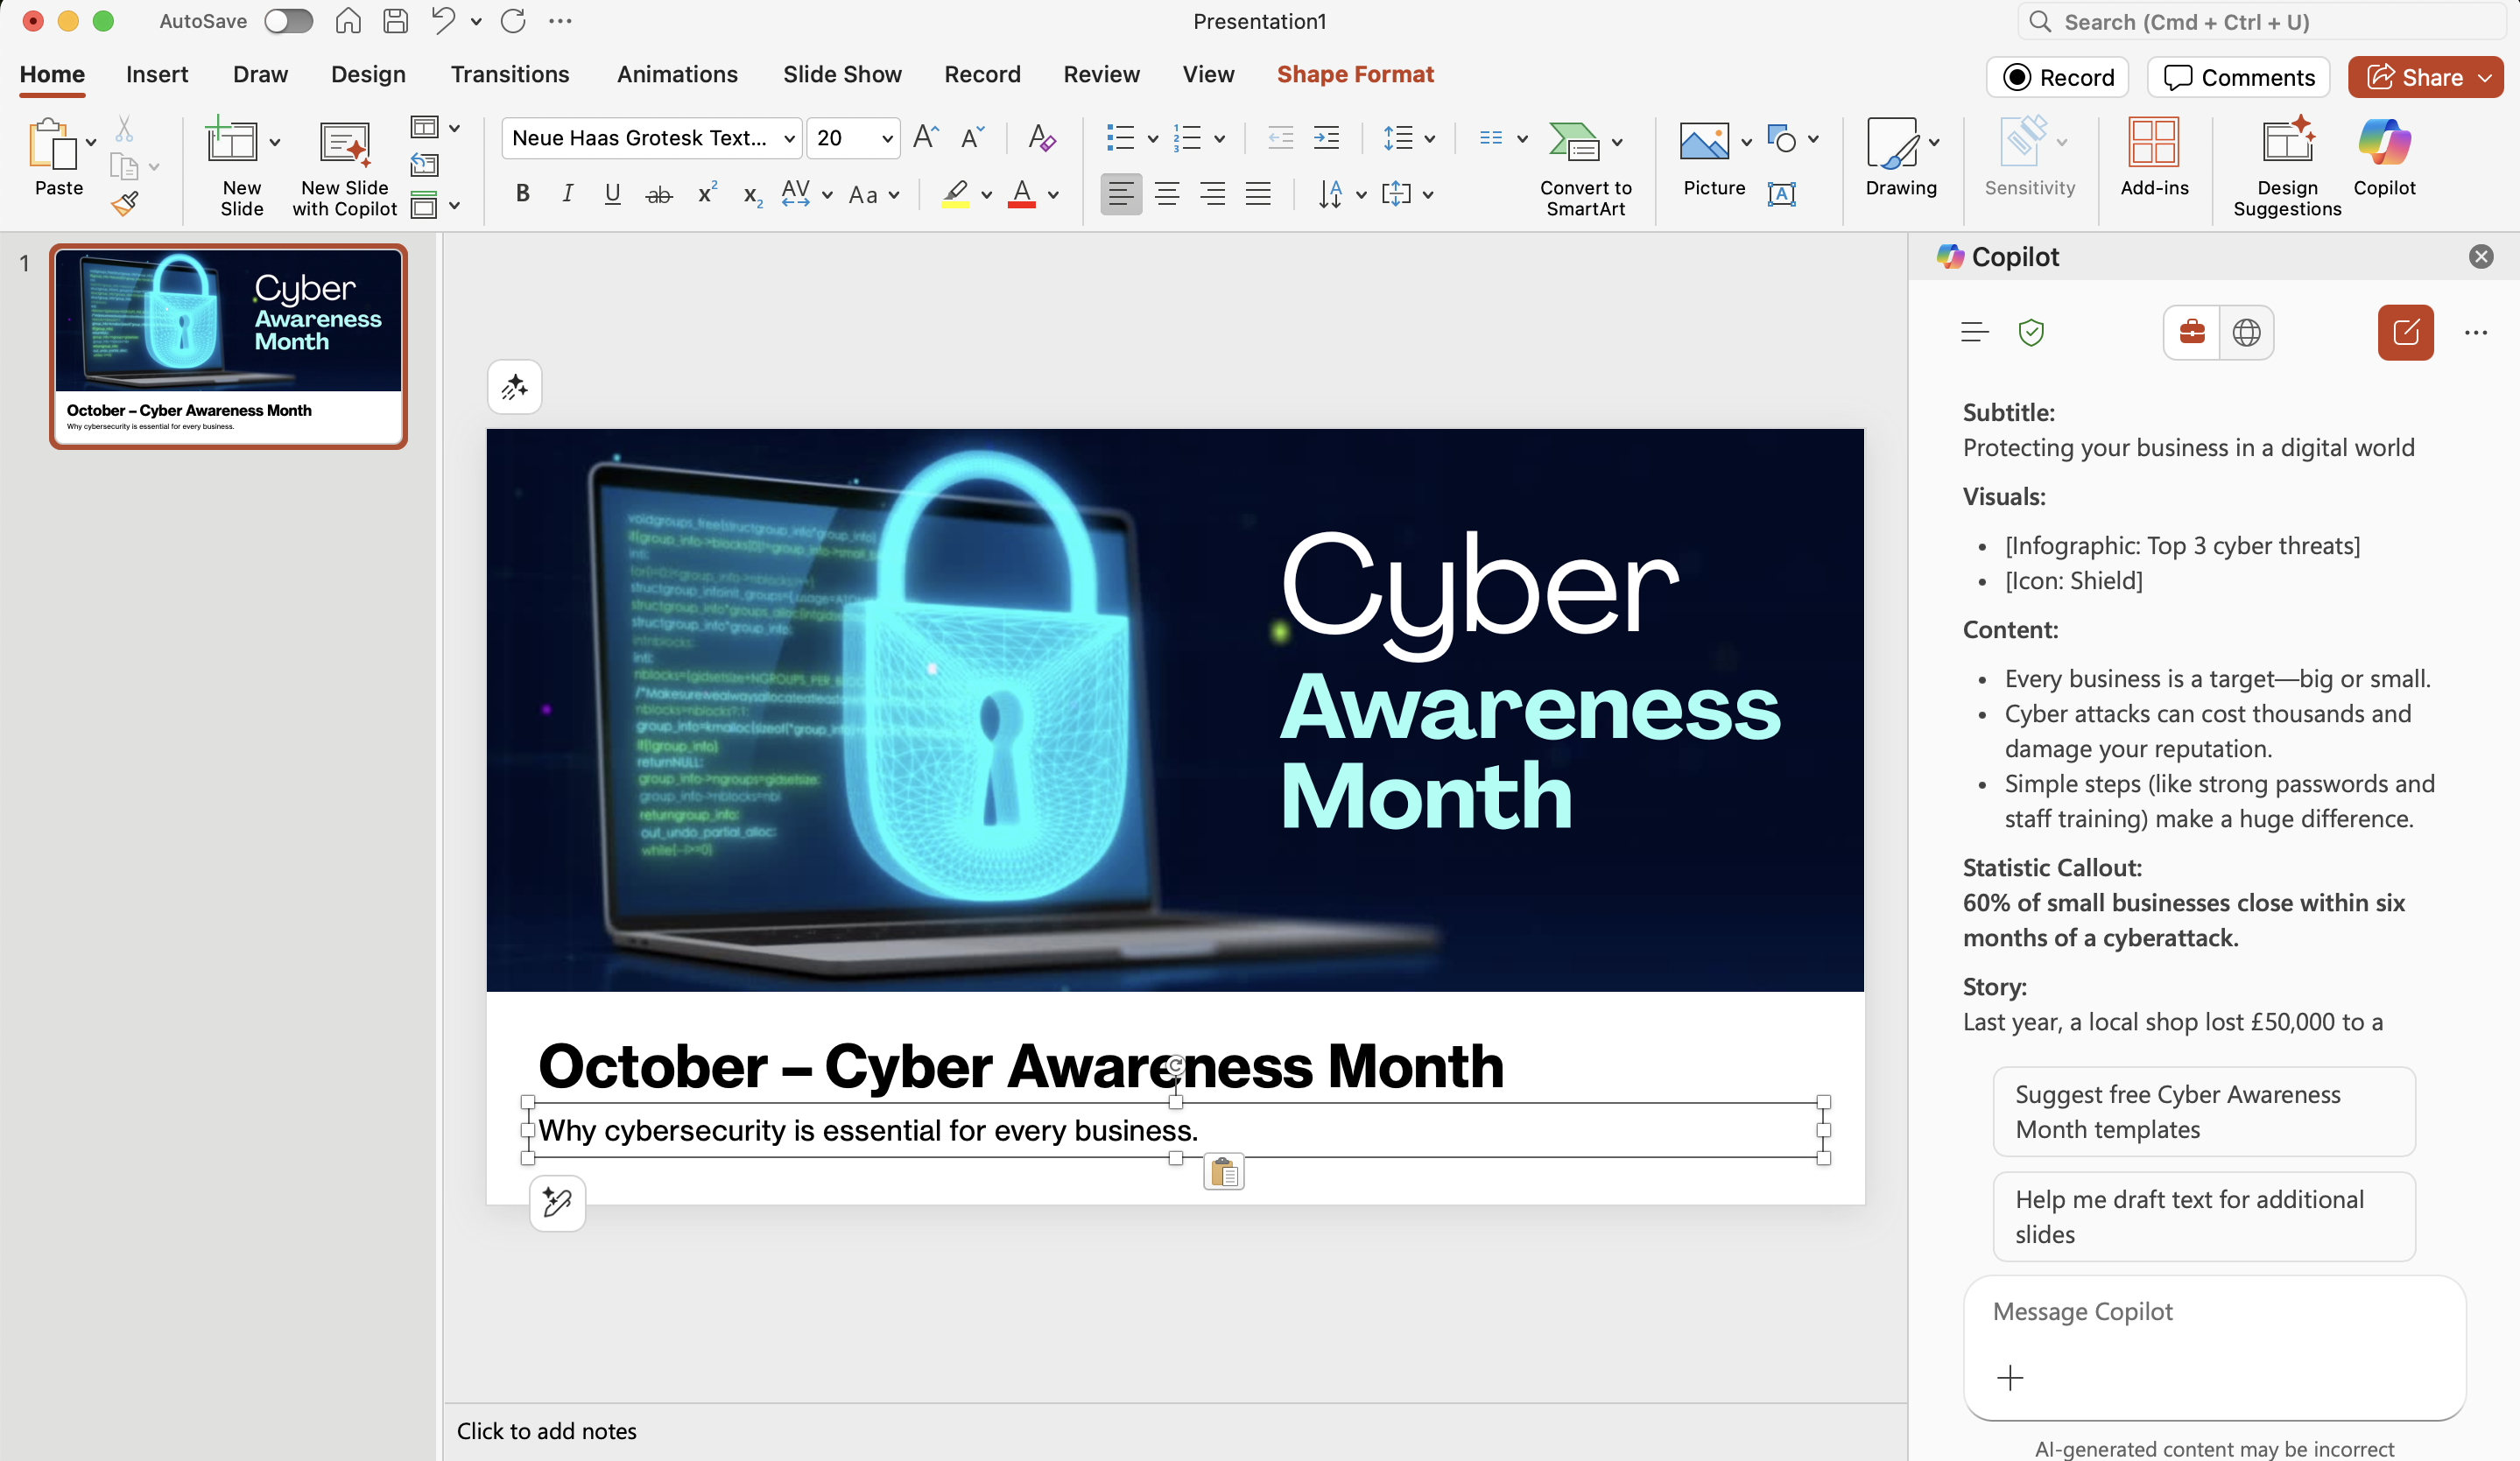
Task: Click the Format Painter brush icon
Action: coord(124,204)
